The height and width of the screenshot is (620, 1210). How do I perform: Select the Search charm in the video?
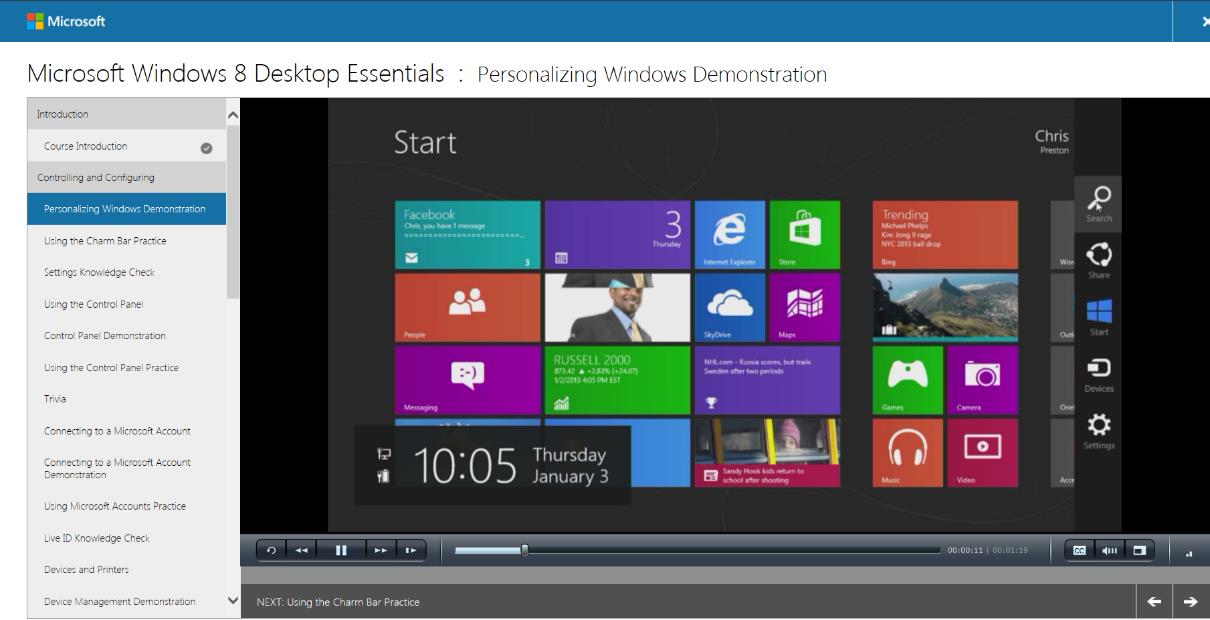click(1099, 202)
